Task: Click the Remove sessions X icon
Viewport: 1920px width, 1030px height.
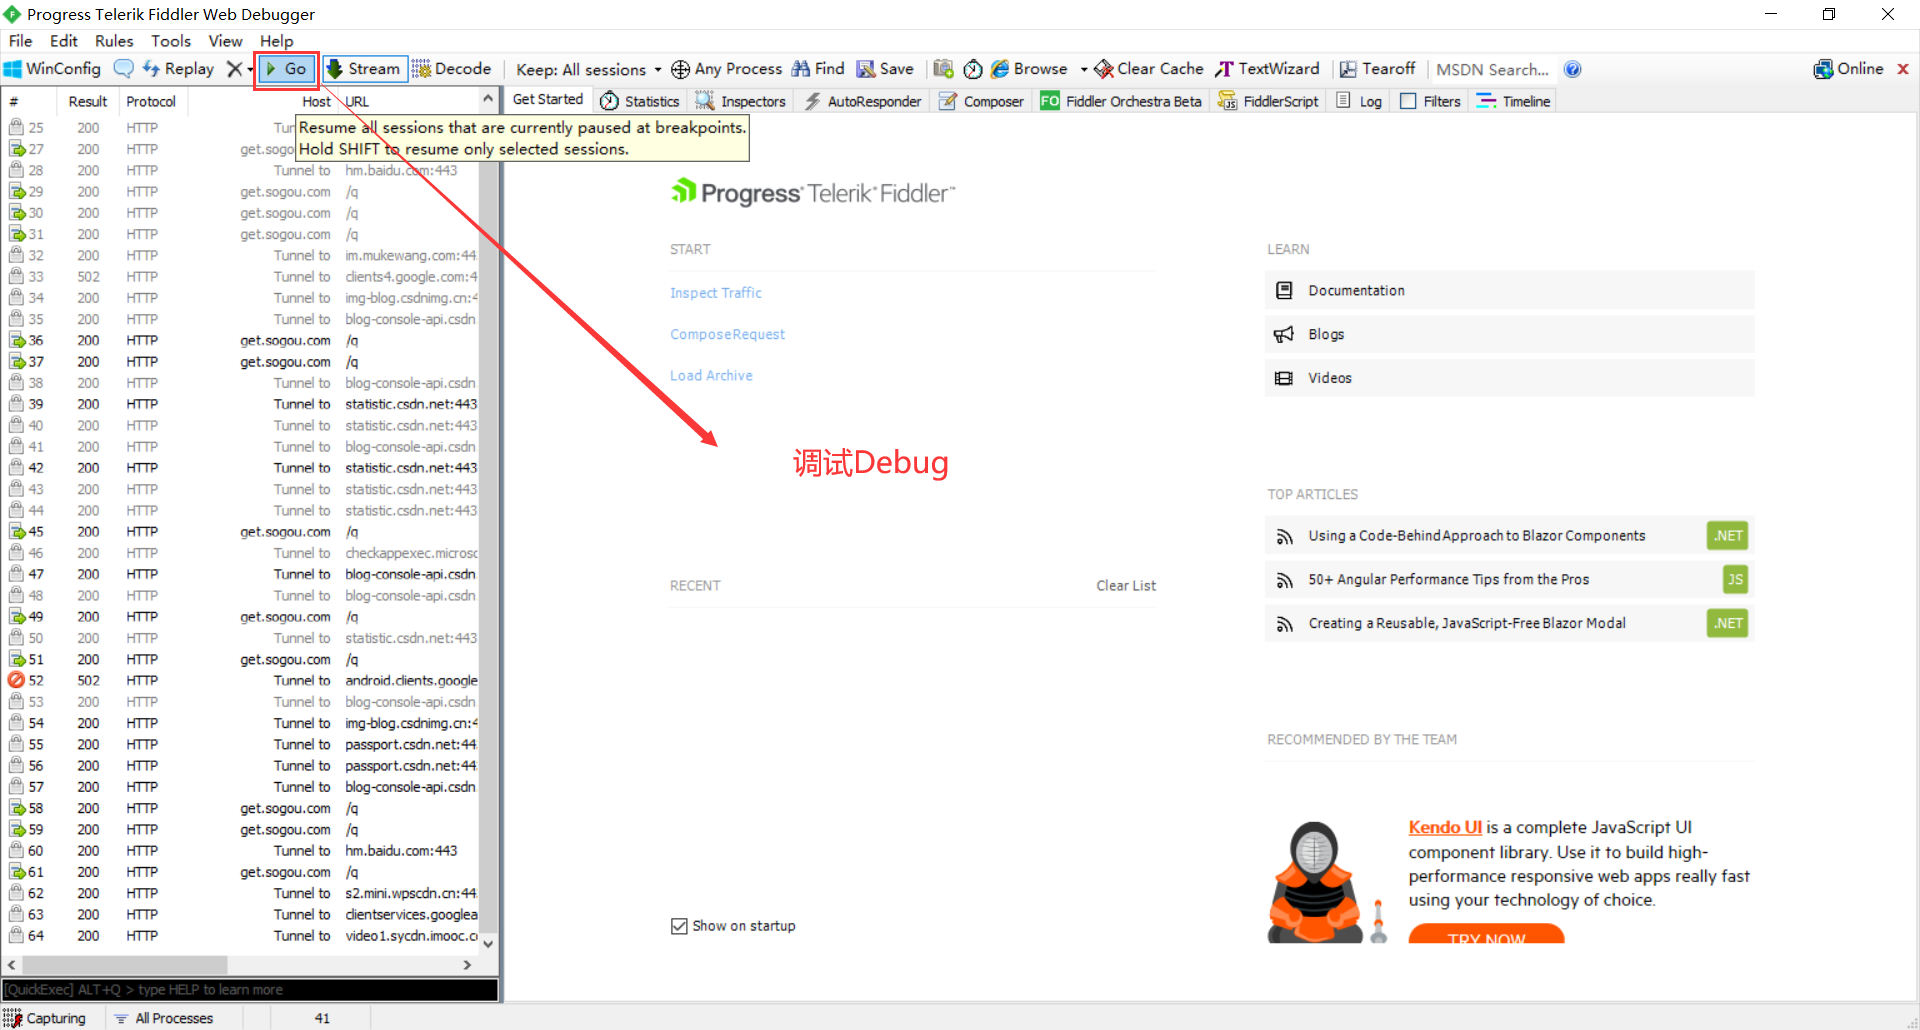Action: tap(234, 69)
